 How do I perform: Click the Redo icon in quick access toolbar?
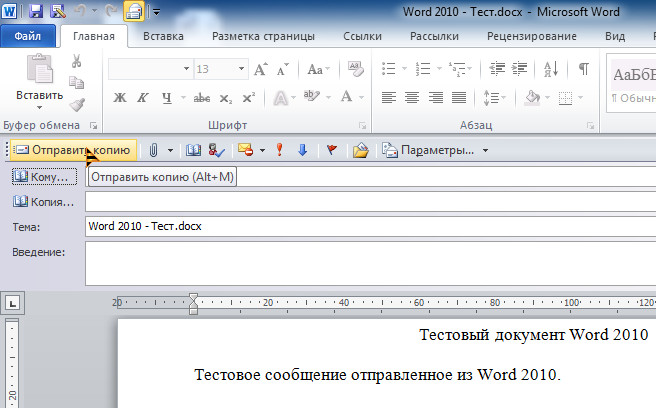pos(111,11)
